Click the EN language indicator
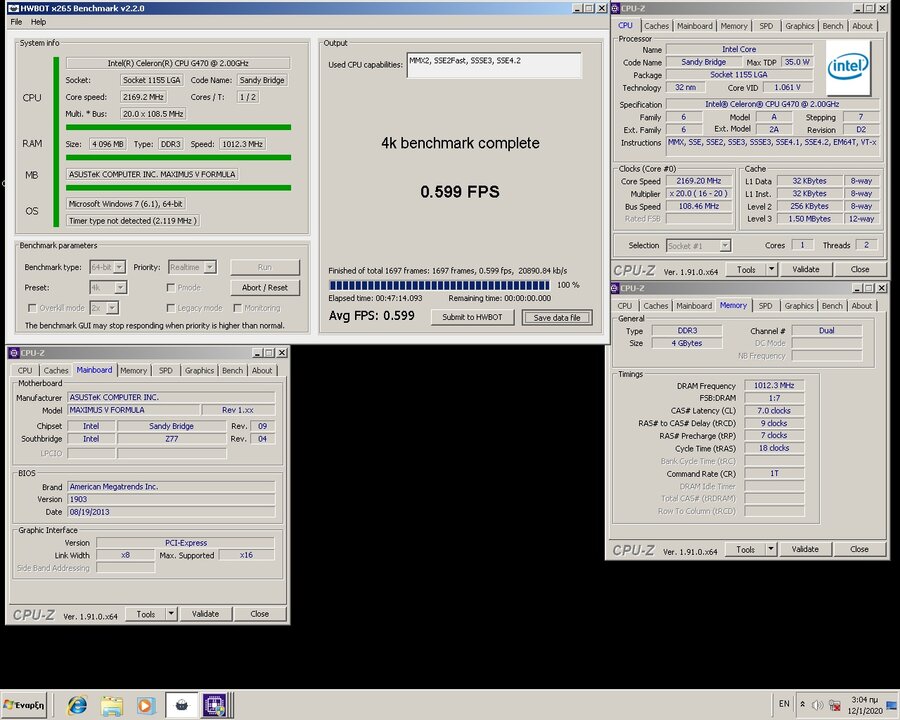900x720 pixels. (784, 704)
